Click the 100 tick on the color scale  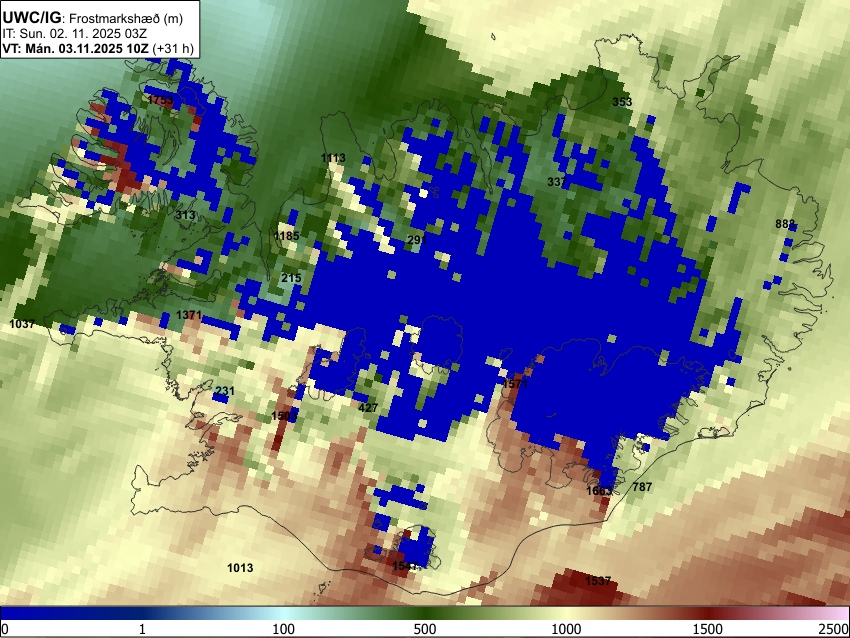pyautogui.click(x=284, y=629)
